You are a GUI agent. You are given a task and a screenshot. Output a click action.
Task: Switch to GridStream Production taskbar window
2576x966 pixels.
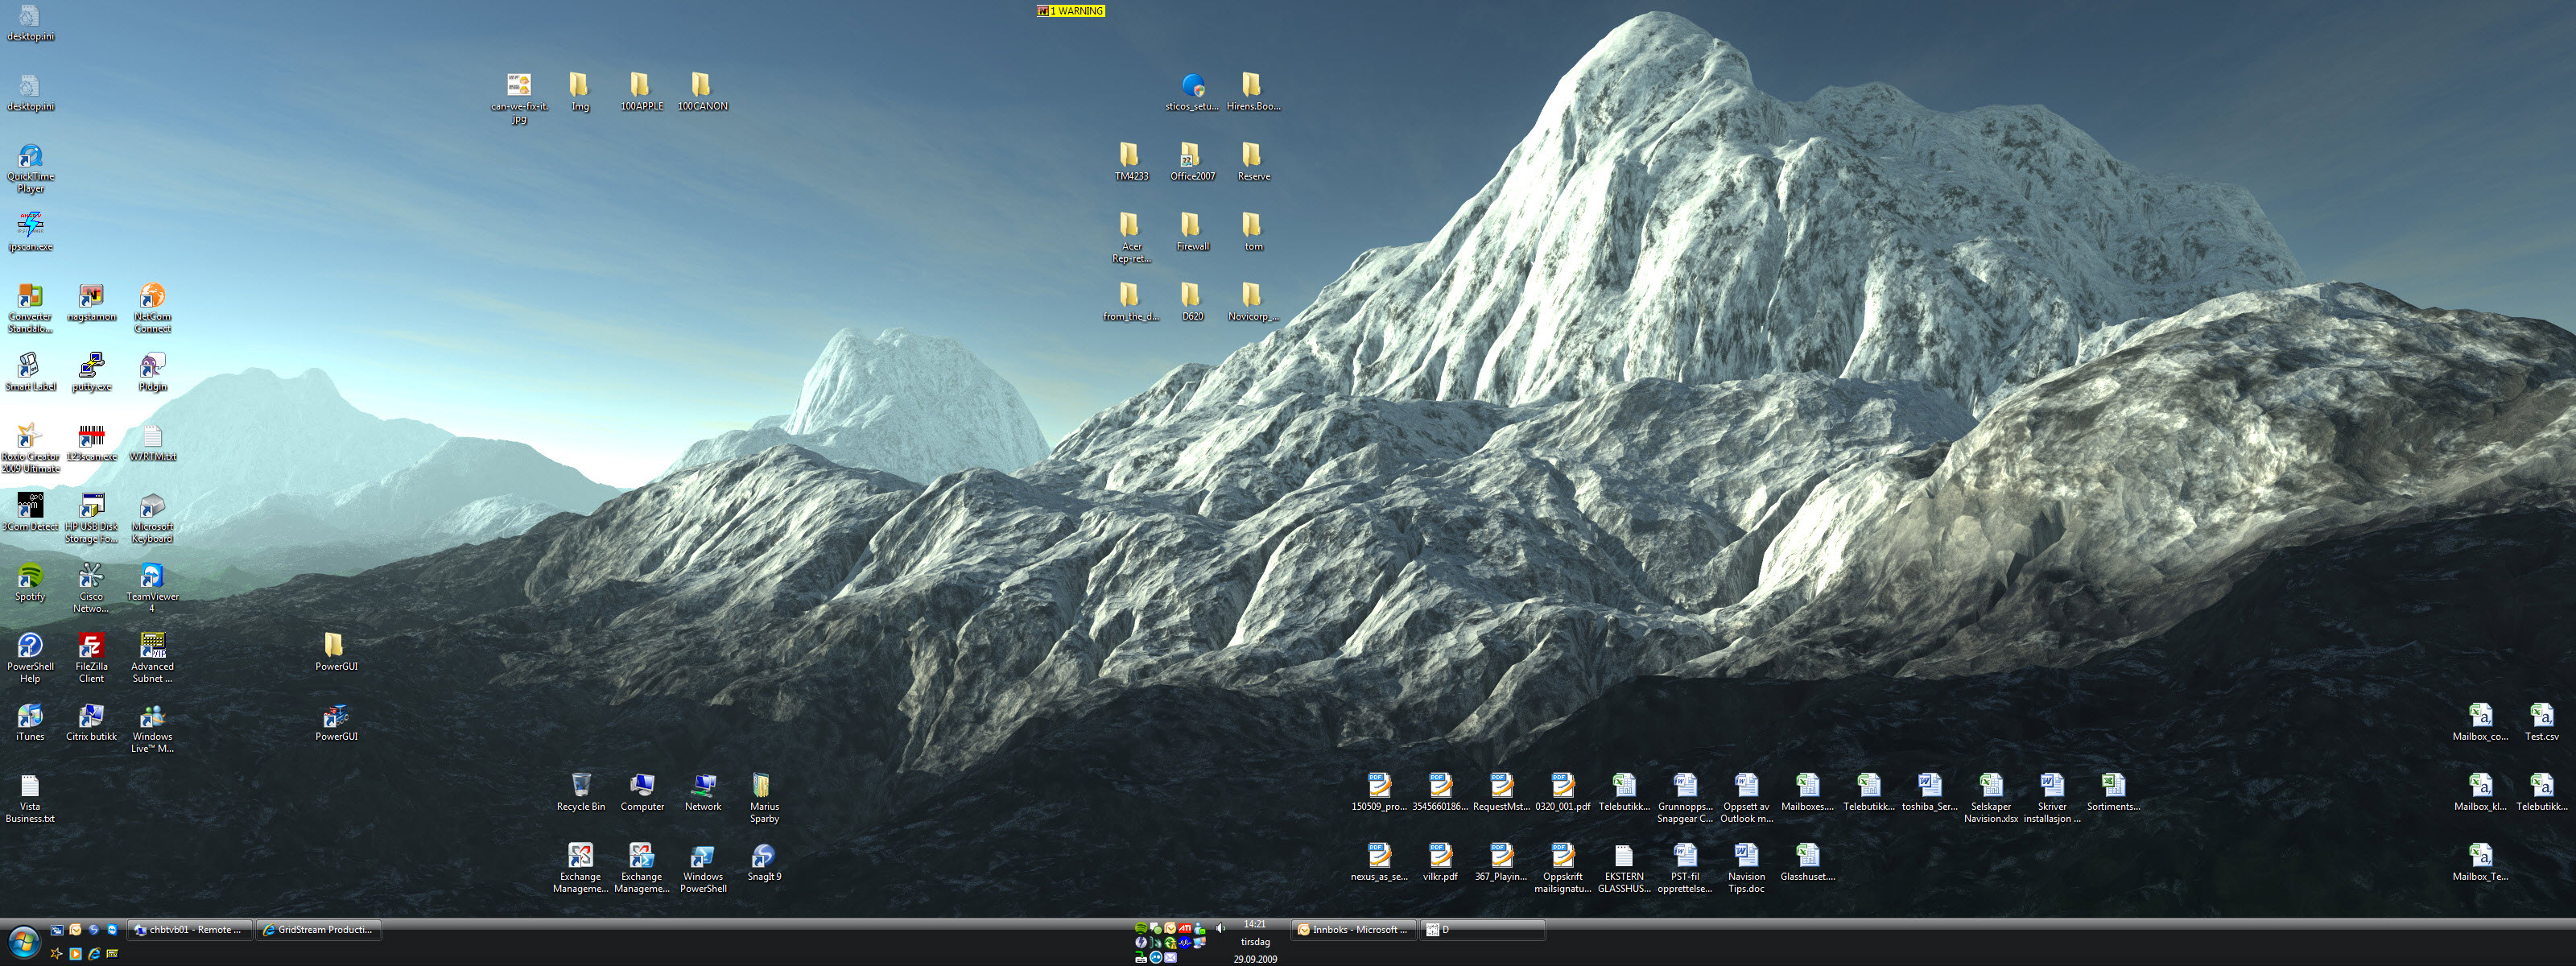click(x=317, y=930)
